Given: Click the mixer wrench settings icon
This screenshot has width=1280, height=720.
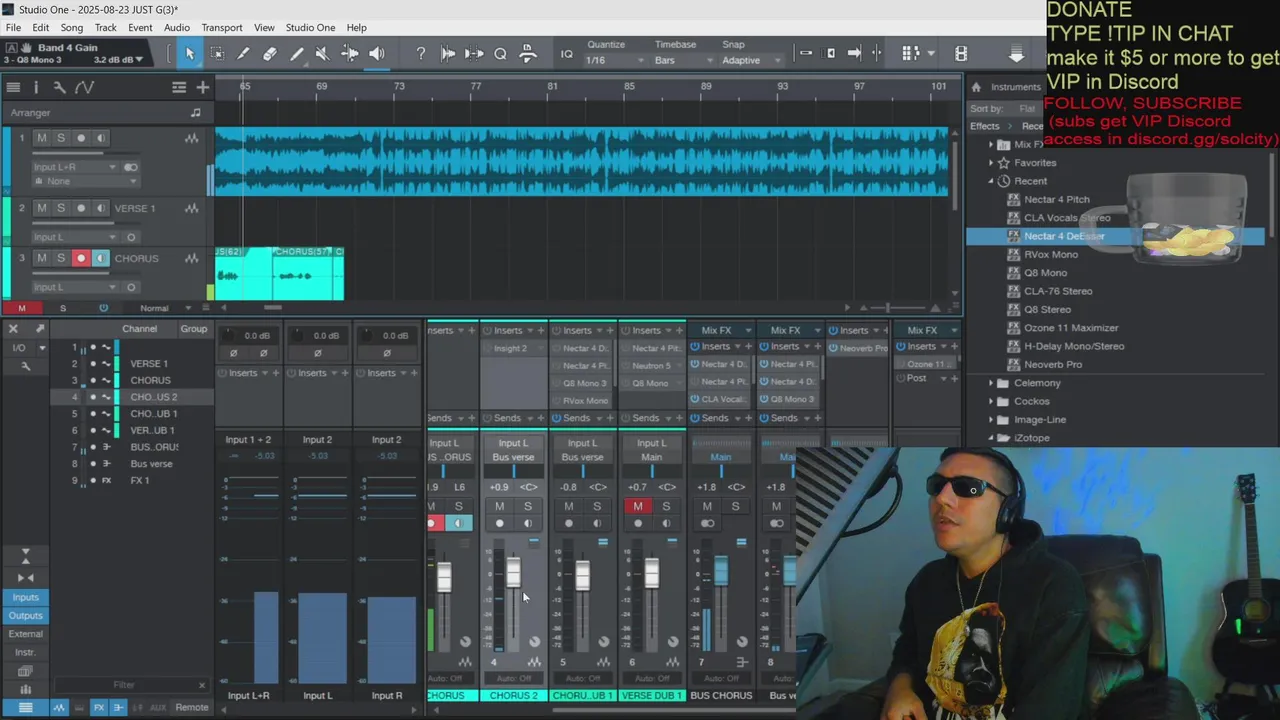Looking at the screenshot, I should pyautogui.click(x=26, y=367).
